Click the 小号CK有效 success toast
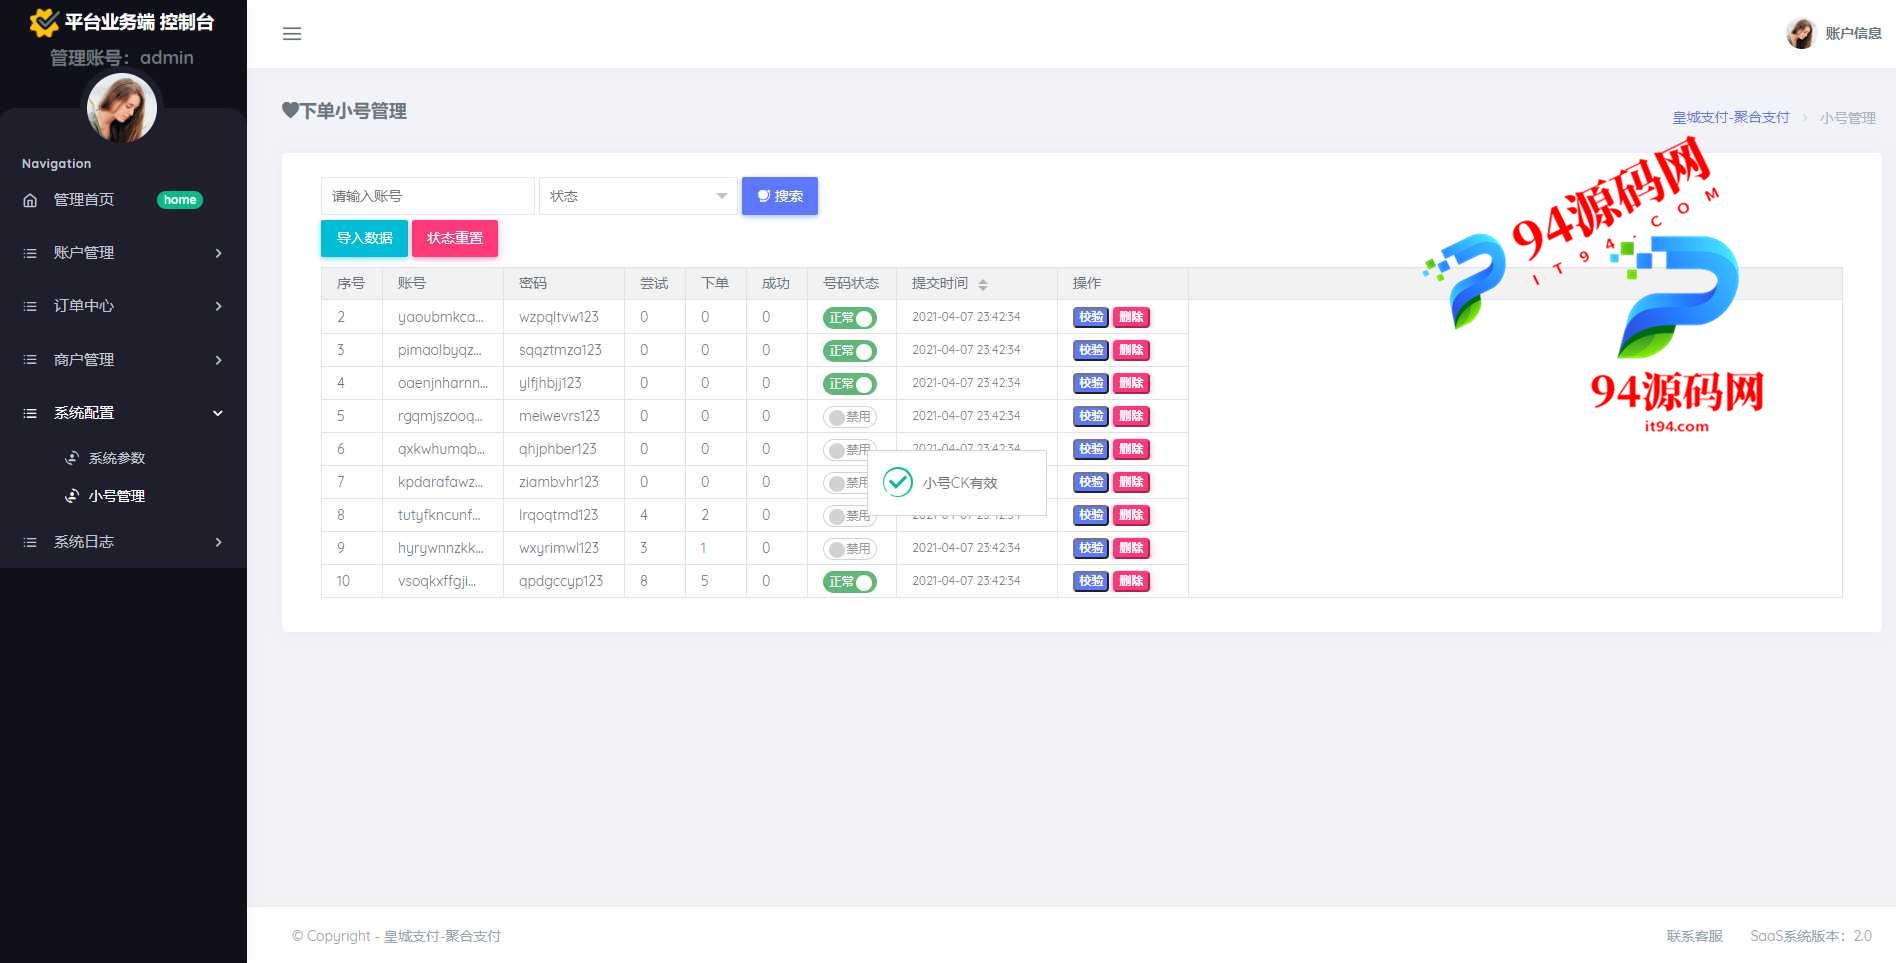Screen dimensions: 1896x963 957,483
